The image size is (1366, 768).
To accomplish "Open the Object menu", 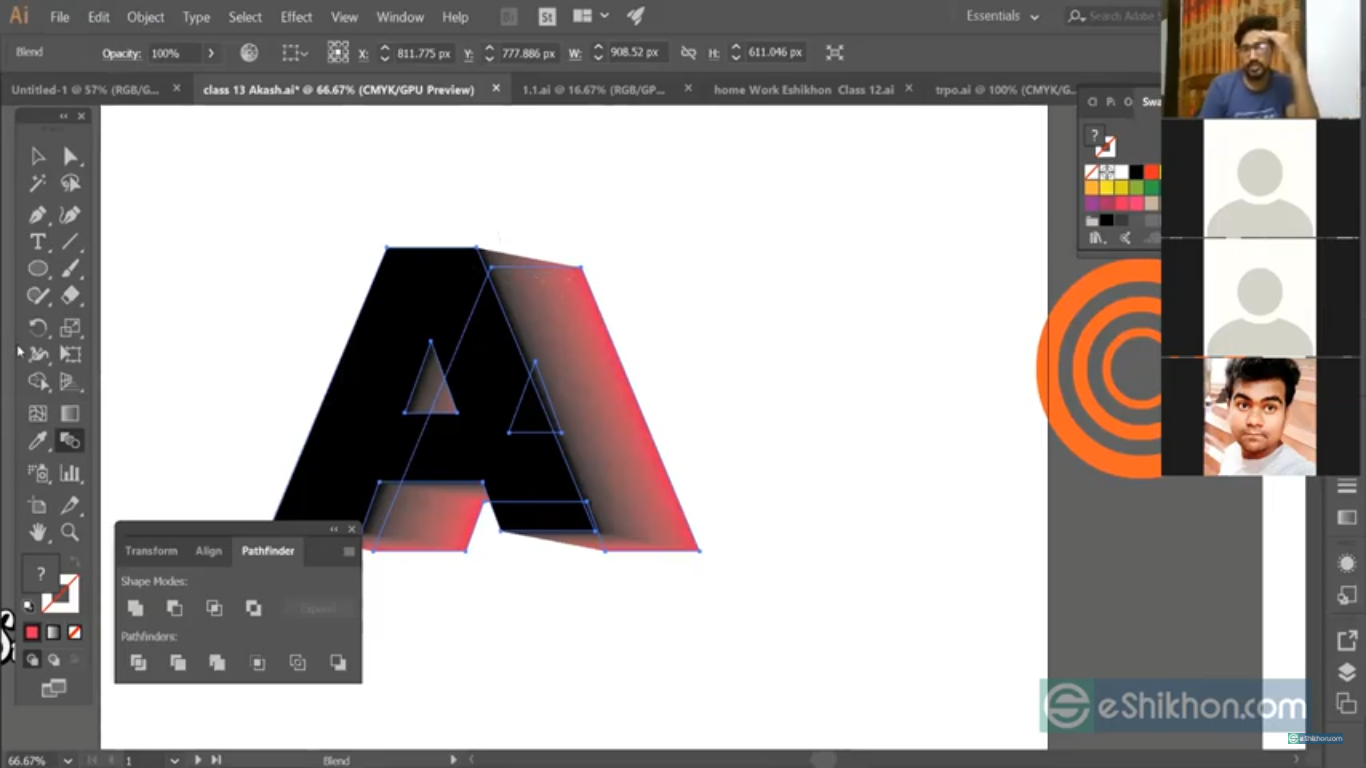I will click(x=145, y=17).
